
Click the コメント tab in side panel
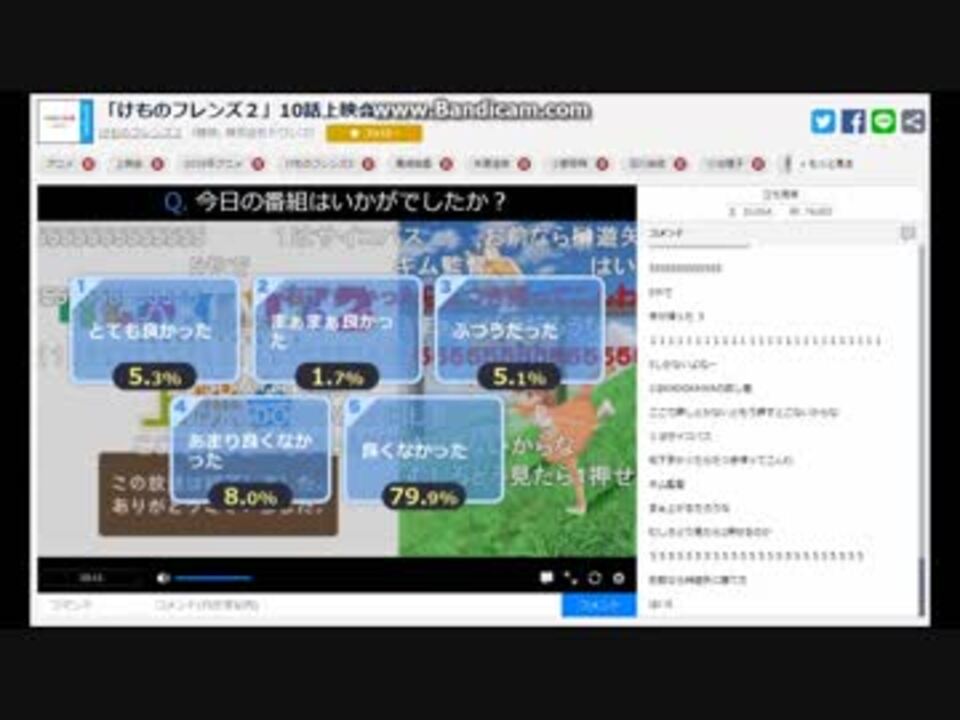click(666, 233)
